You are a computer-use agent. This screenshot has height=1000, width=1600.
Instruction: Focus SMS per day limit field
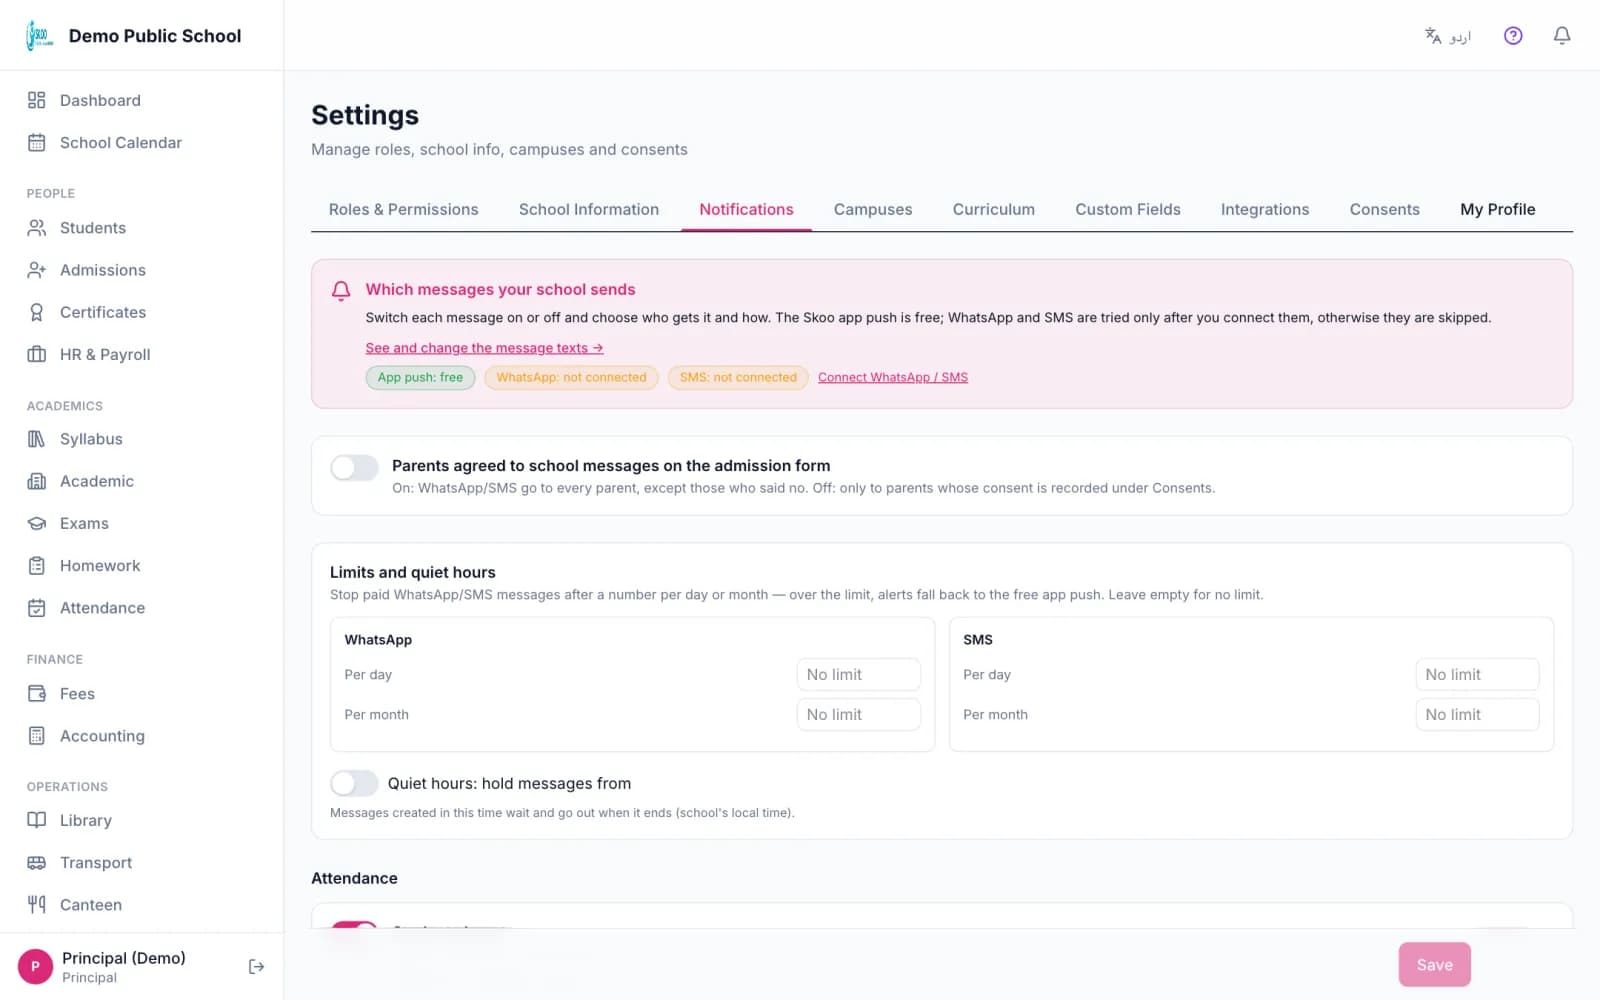pyautogui.click(x=1477, y=675)
